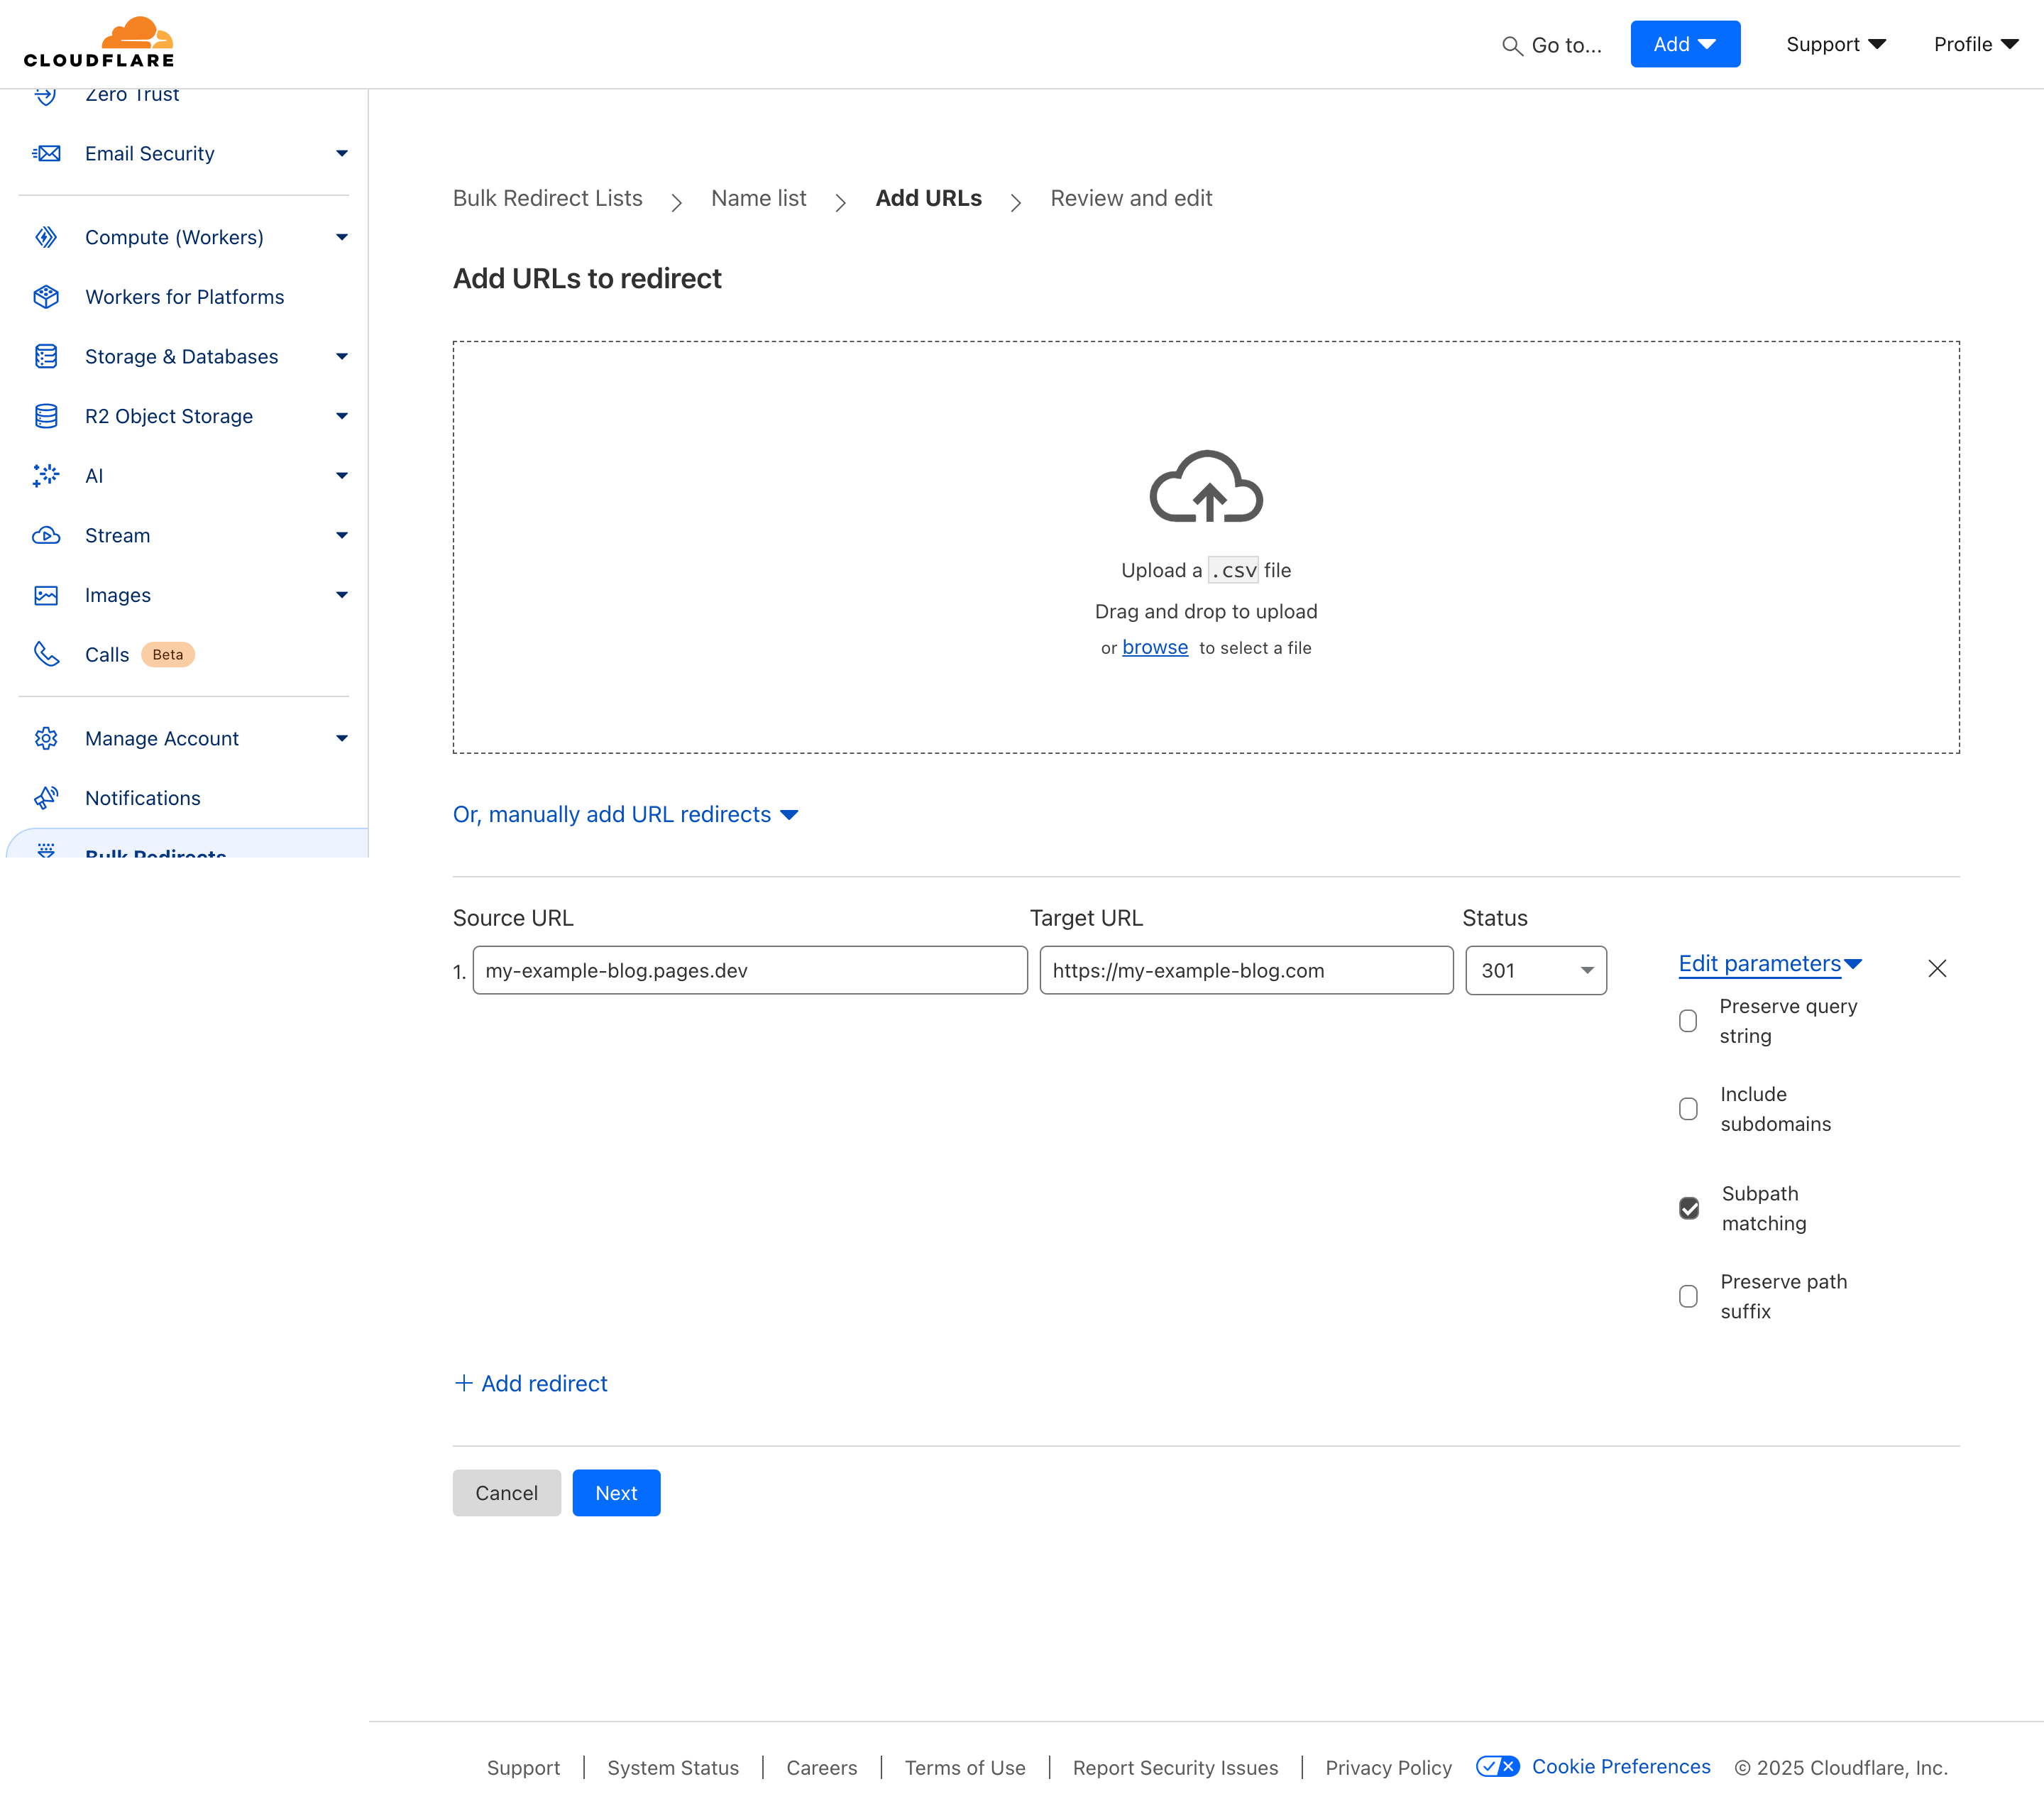
Task: Open the Careers footer link
Action: 822,1767
